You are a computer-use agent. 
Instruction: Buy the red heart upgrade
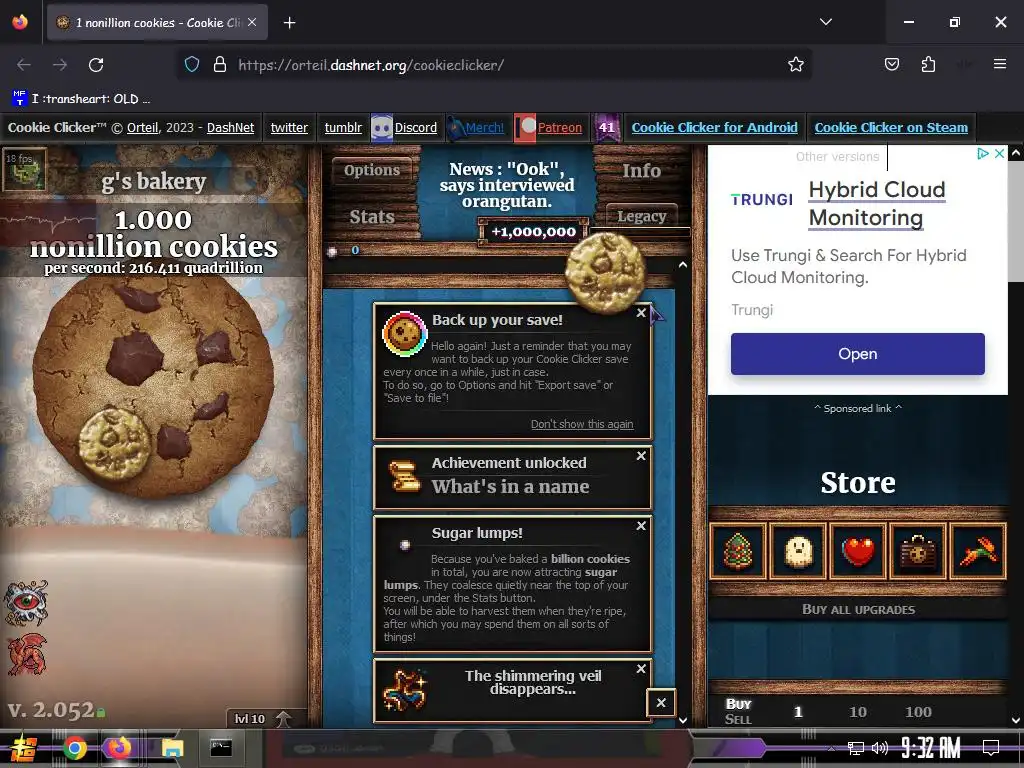pyautogui.click(x=858, y=551)
